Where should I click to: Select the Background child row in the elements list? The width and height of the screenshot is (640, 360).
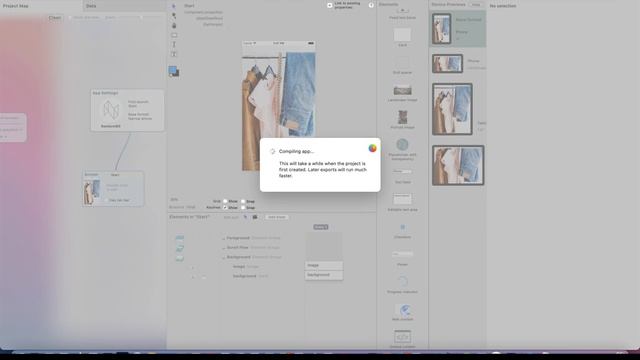point(250,276)
